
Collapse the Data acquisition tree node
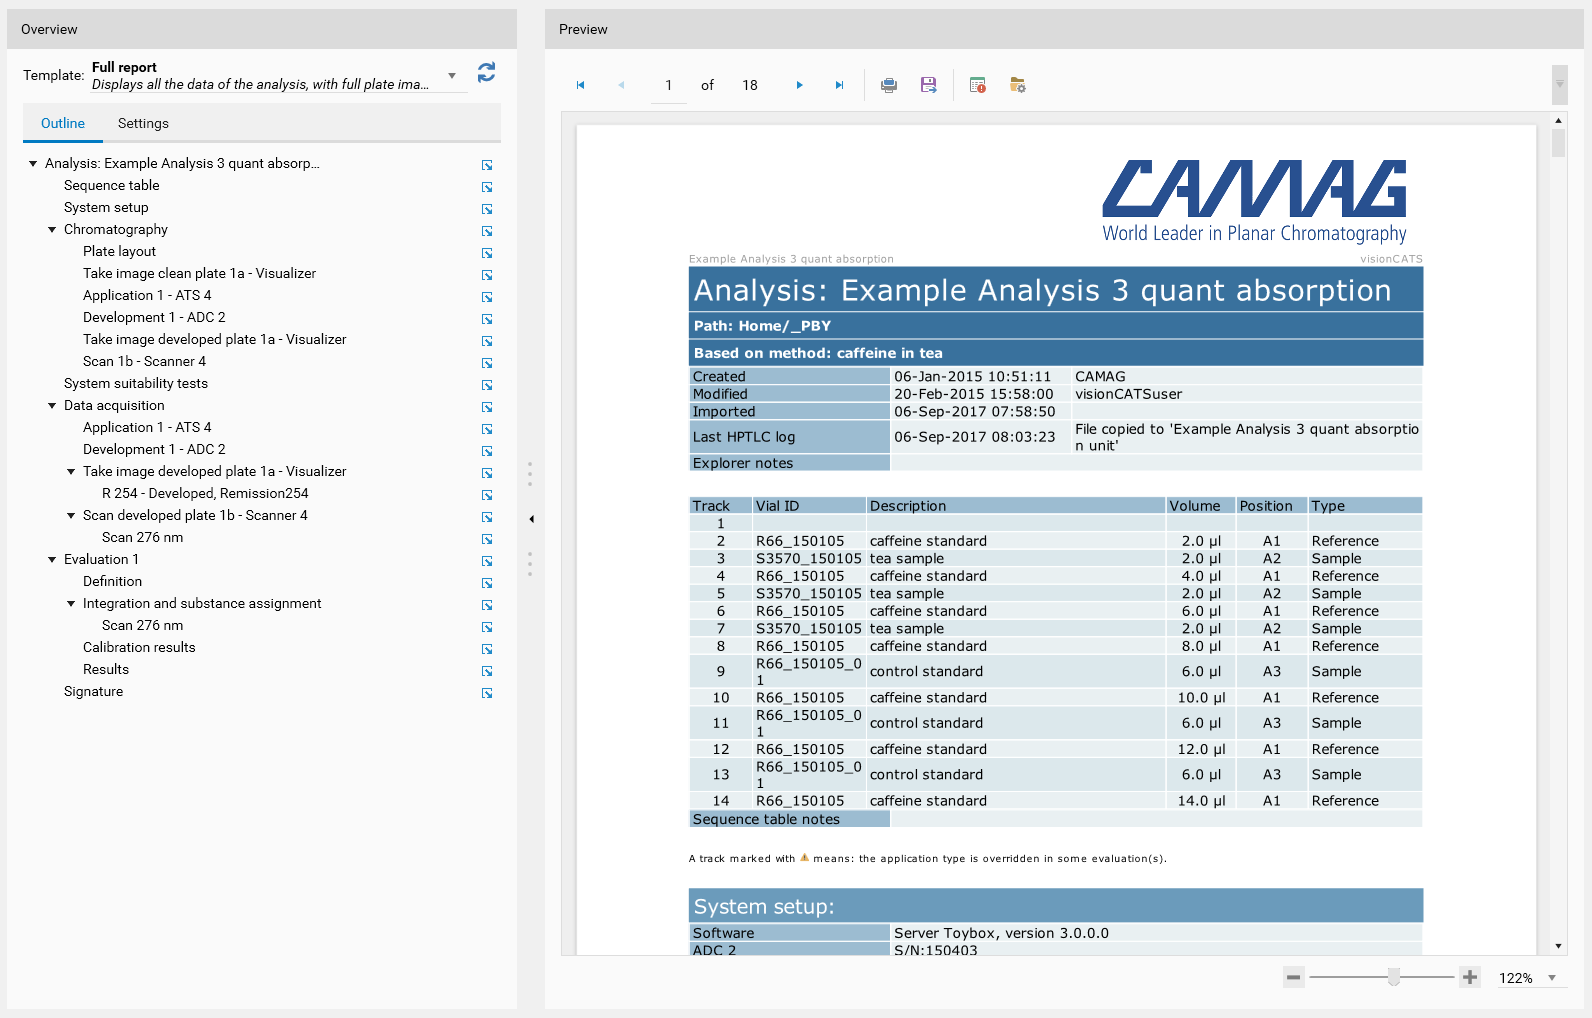52,405
